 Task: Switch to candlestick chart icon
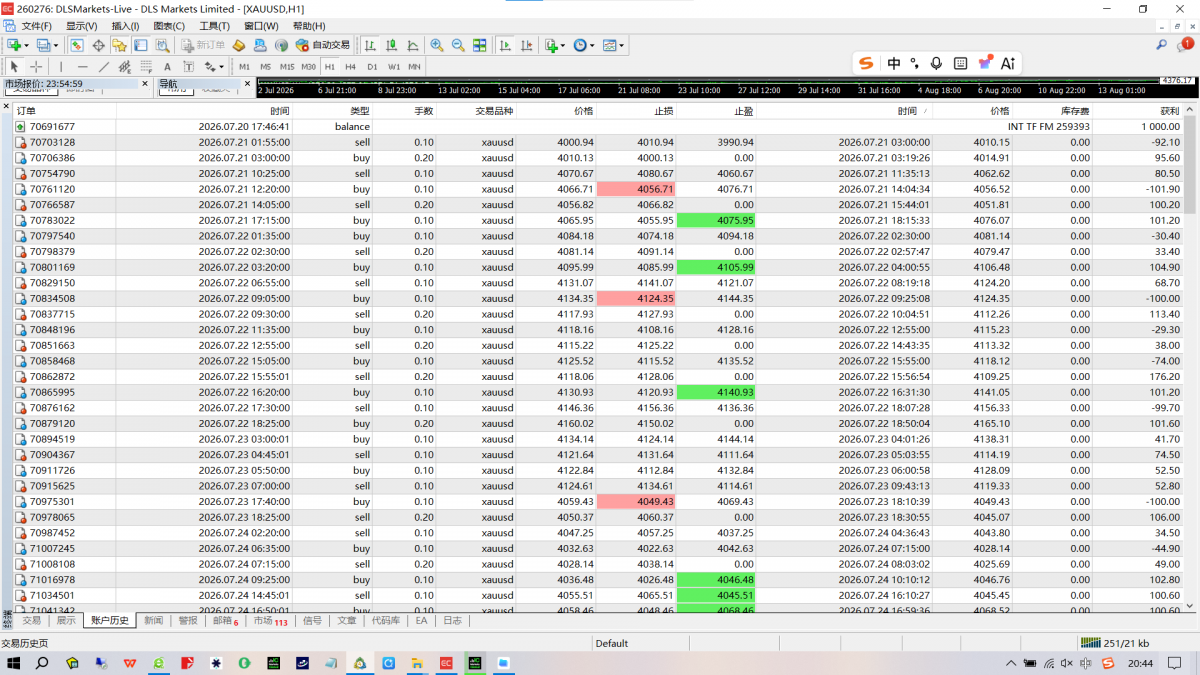391,45
